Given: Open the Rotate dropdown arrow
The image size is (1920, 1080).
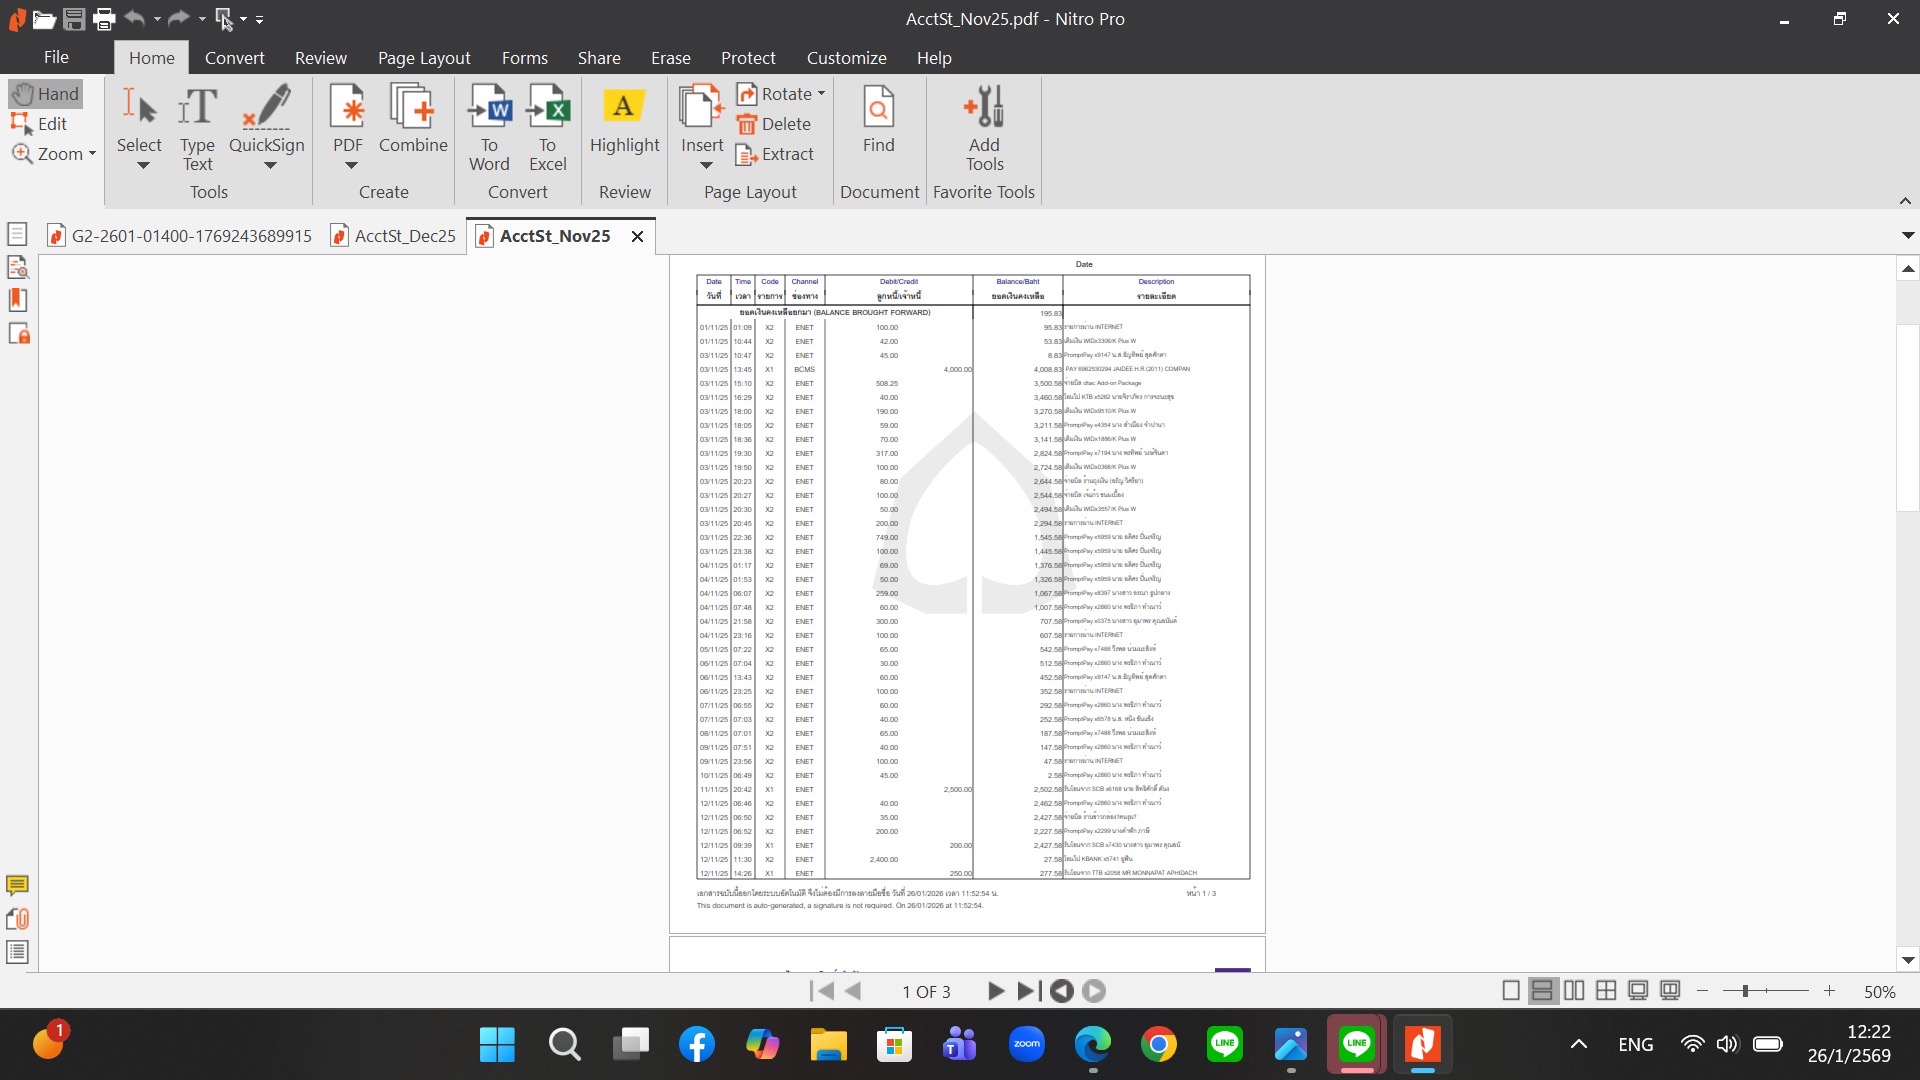Looking at the screenshot, I should pyautogui.click(x=822, y=94).
